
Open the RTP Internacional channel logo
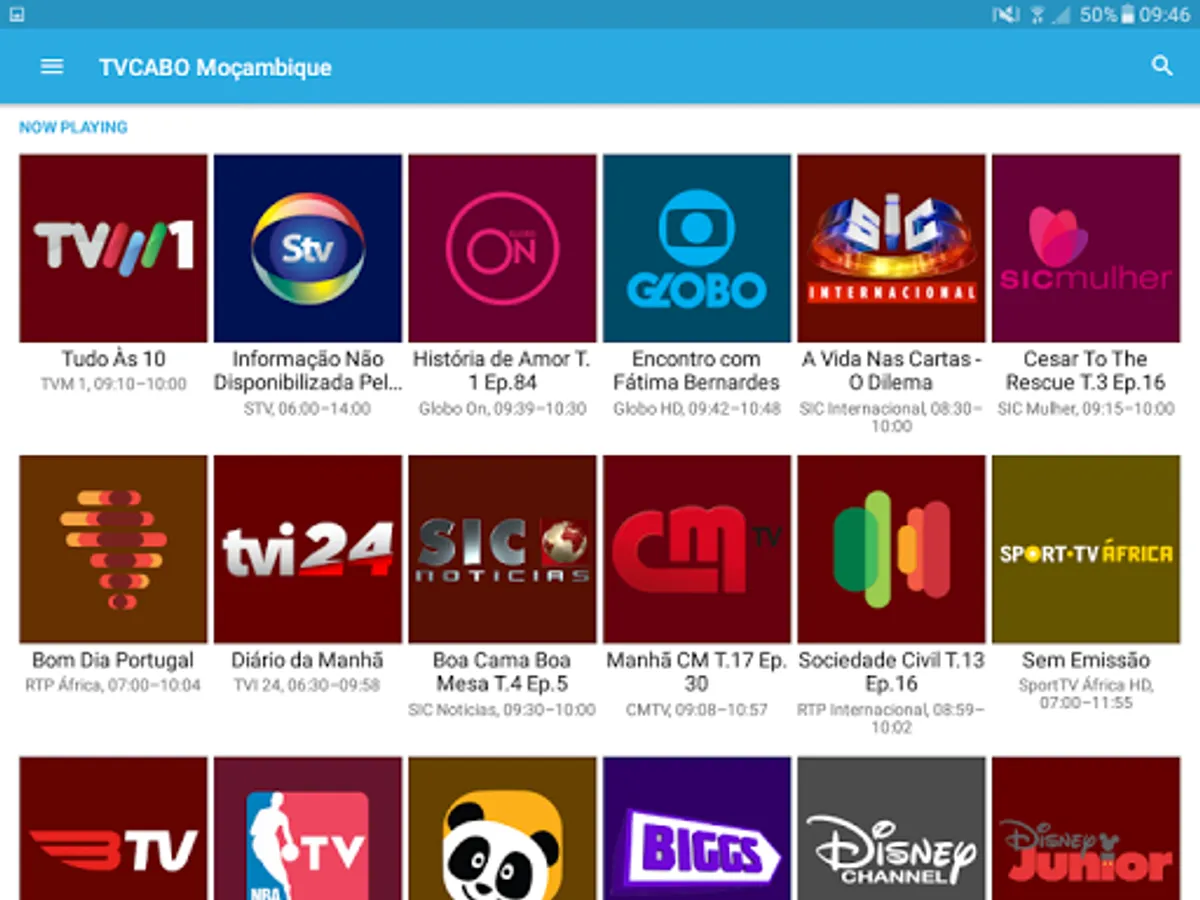[x=891, y=549]
